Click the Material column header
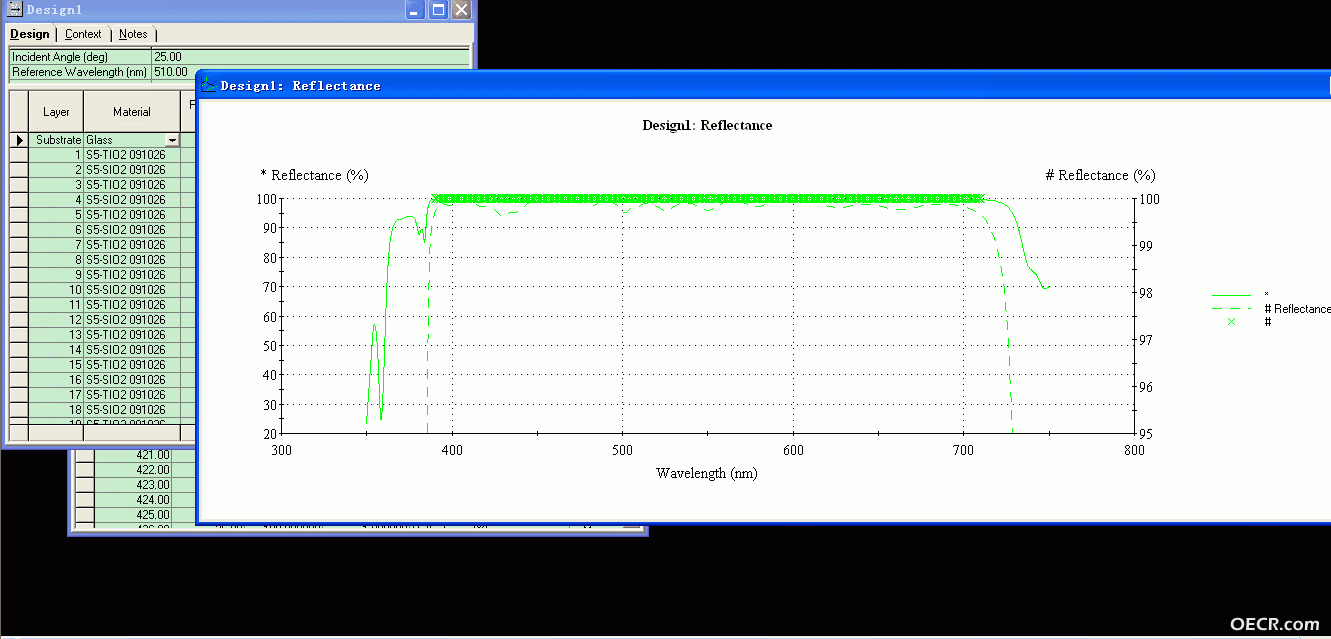Screen dimensions: 1331x639 point(132,112)
